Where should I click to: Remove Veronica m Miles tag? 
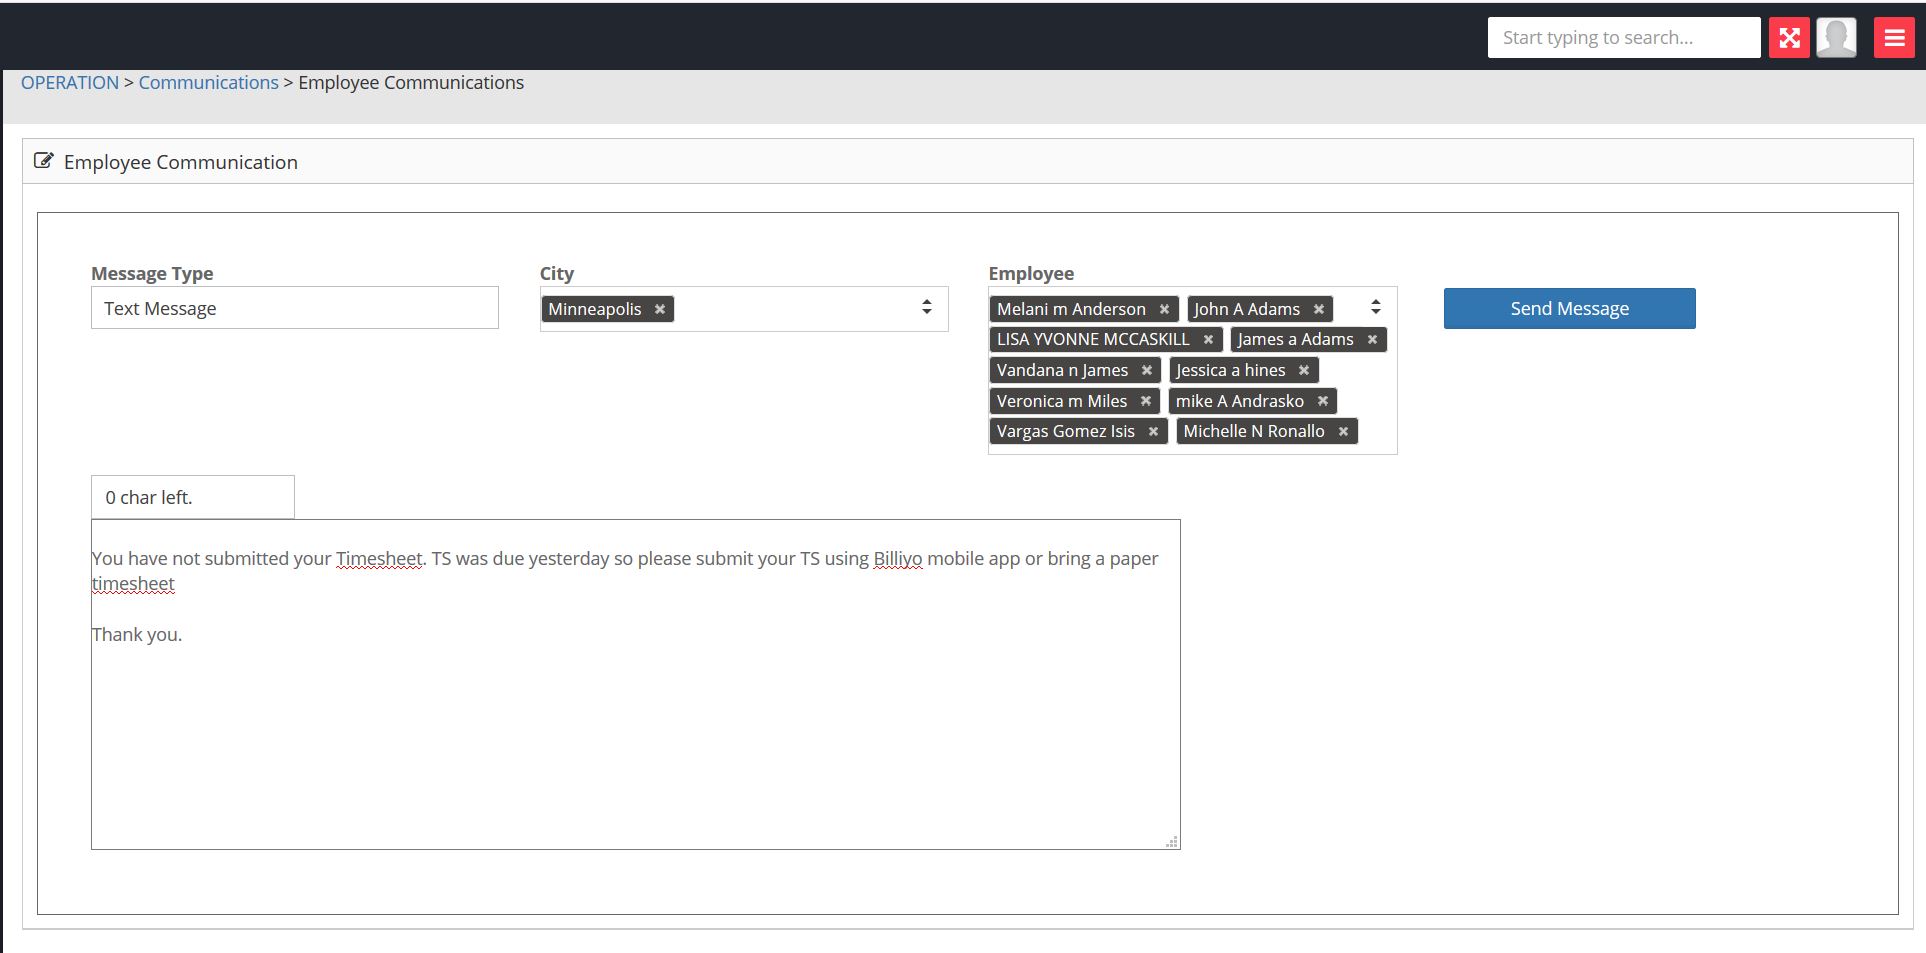(1146, 401)
